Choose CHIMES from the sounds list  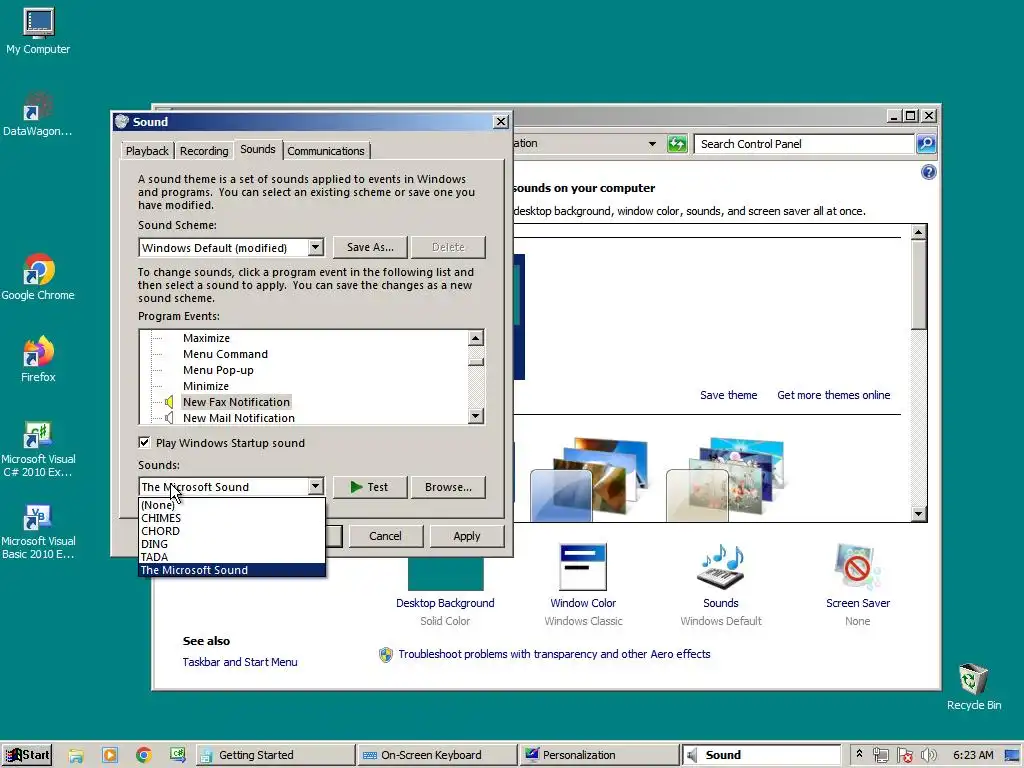pos(232,518)
